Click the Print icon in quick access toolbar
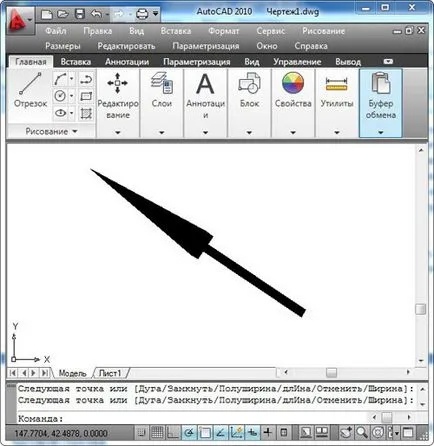Viewport: 434px width, 446px height. [142, 14]
